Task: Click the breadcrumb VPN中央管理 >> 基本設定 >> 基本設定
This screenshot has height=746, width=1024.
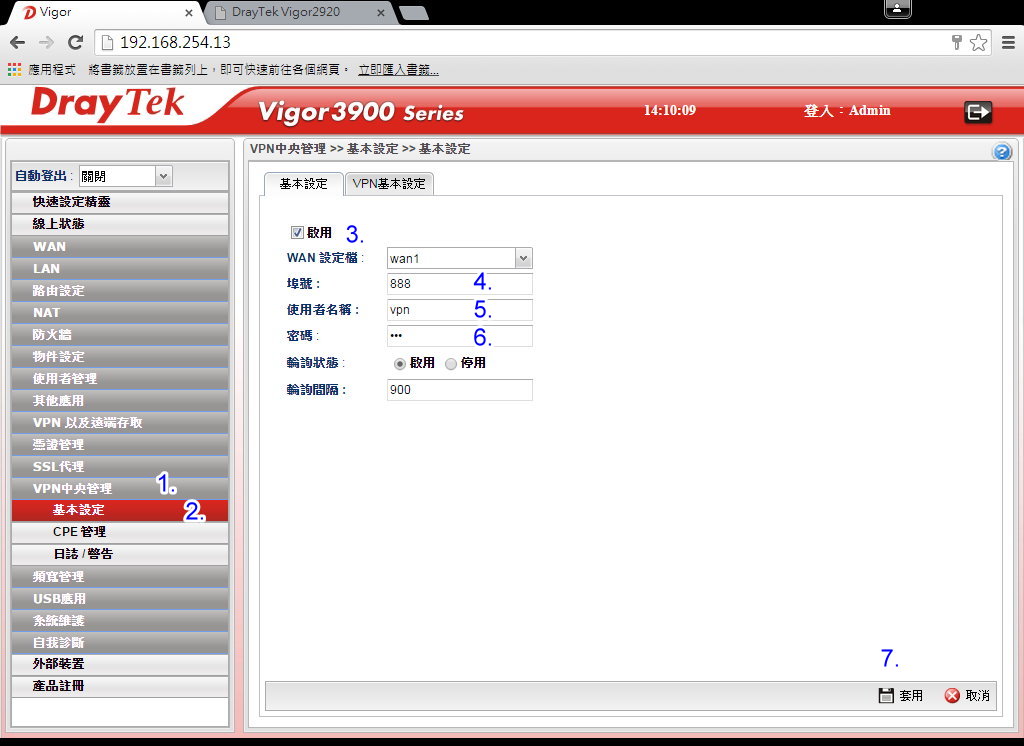Action: coord(360,149)
